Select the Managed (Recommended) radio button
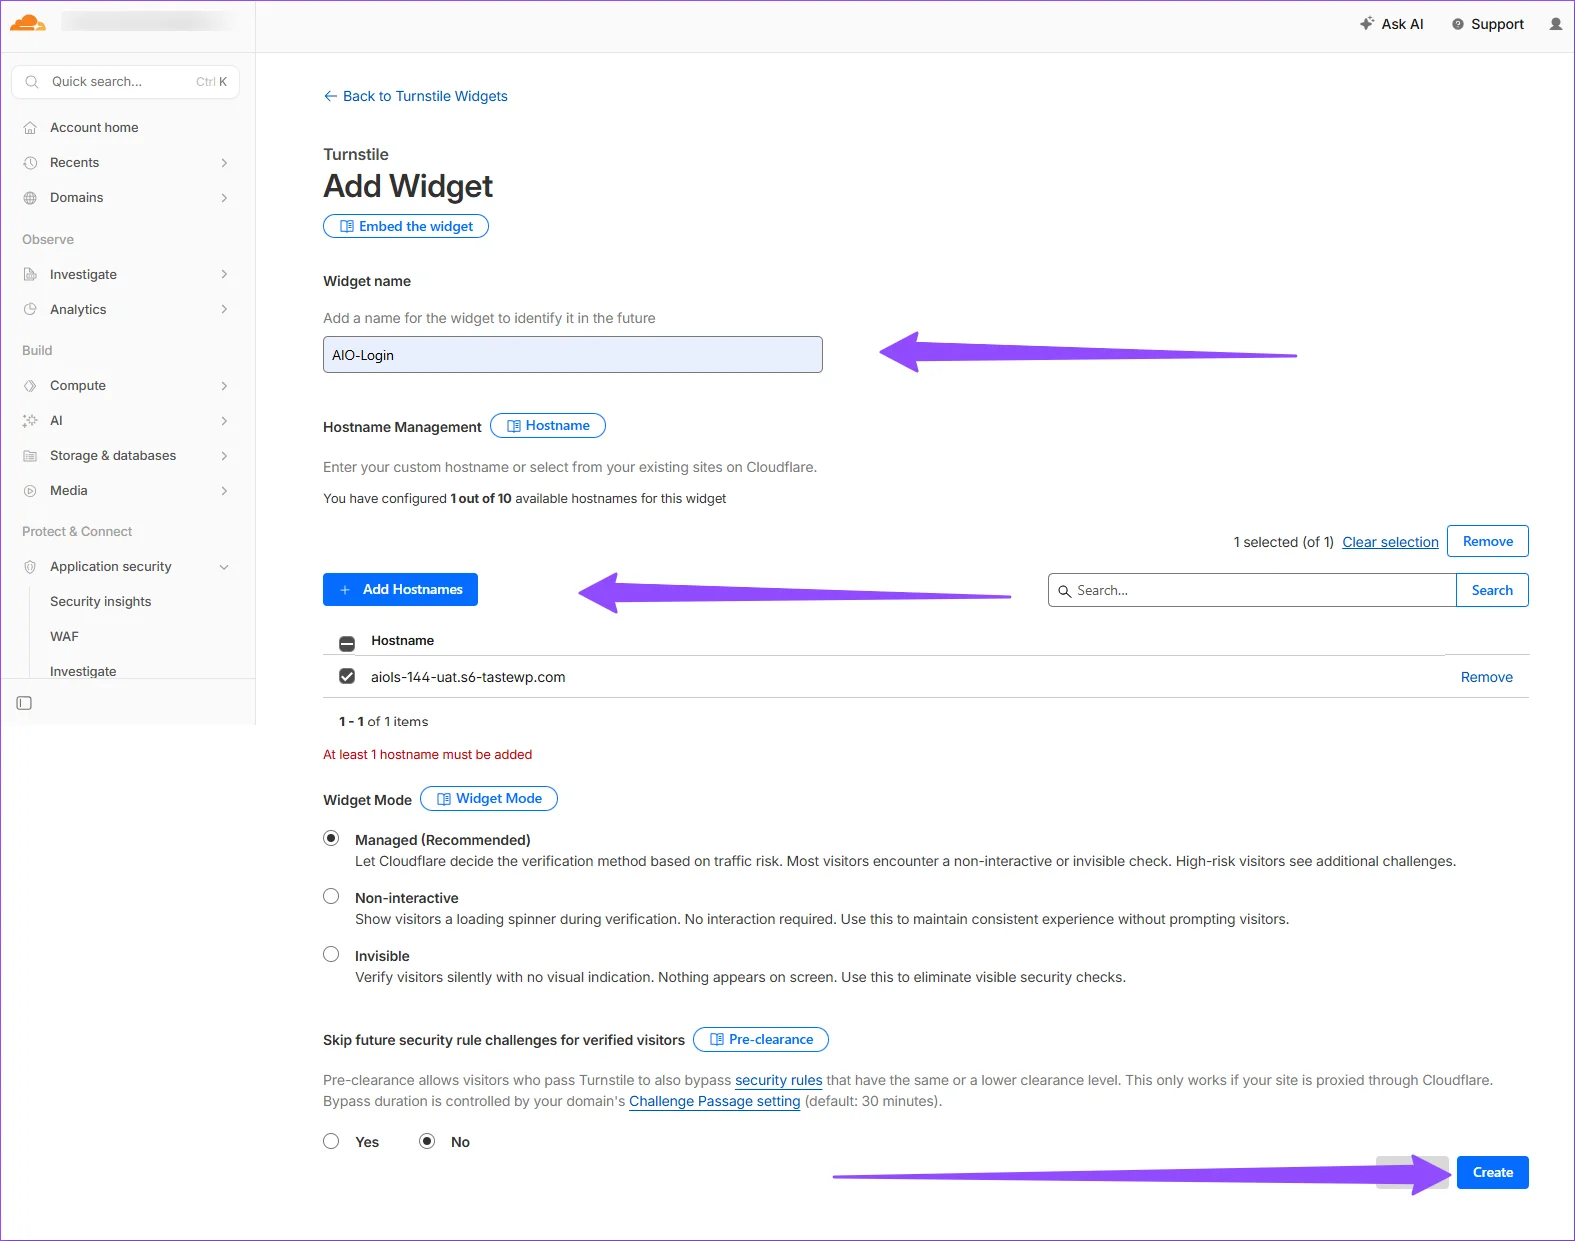 click(x=331, y=838)
